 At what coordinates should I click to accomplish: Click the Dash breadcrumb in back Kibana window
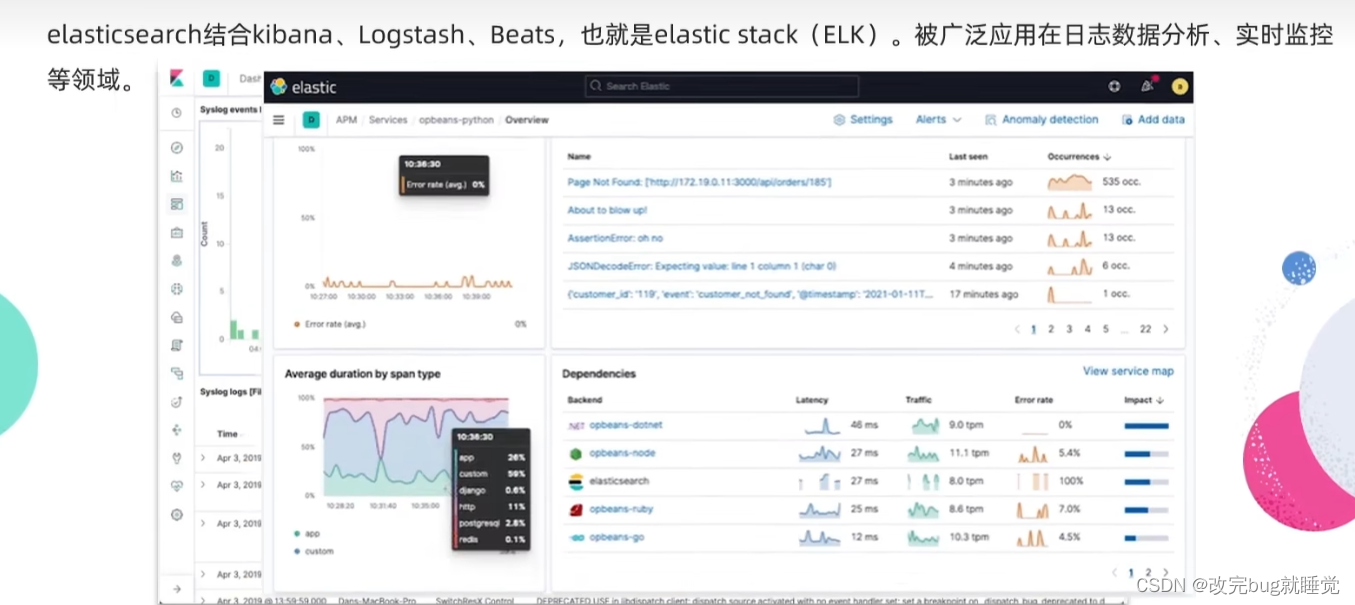click(249, 78)
